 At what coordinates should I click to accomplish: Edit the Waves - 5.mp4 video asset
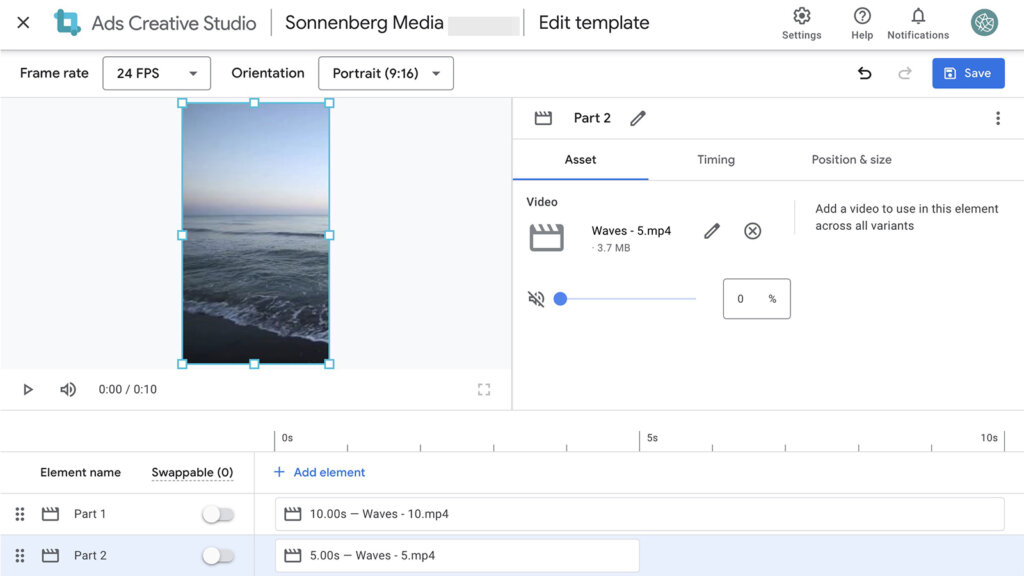click(x=711, y=230)
